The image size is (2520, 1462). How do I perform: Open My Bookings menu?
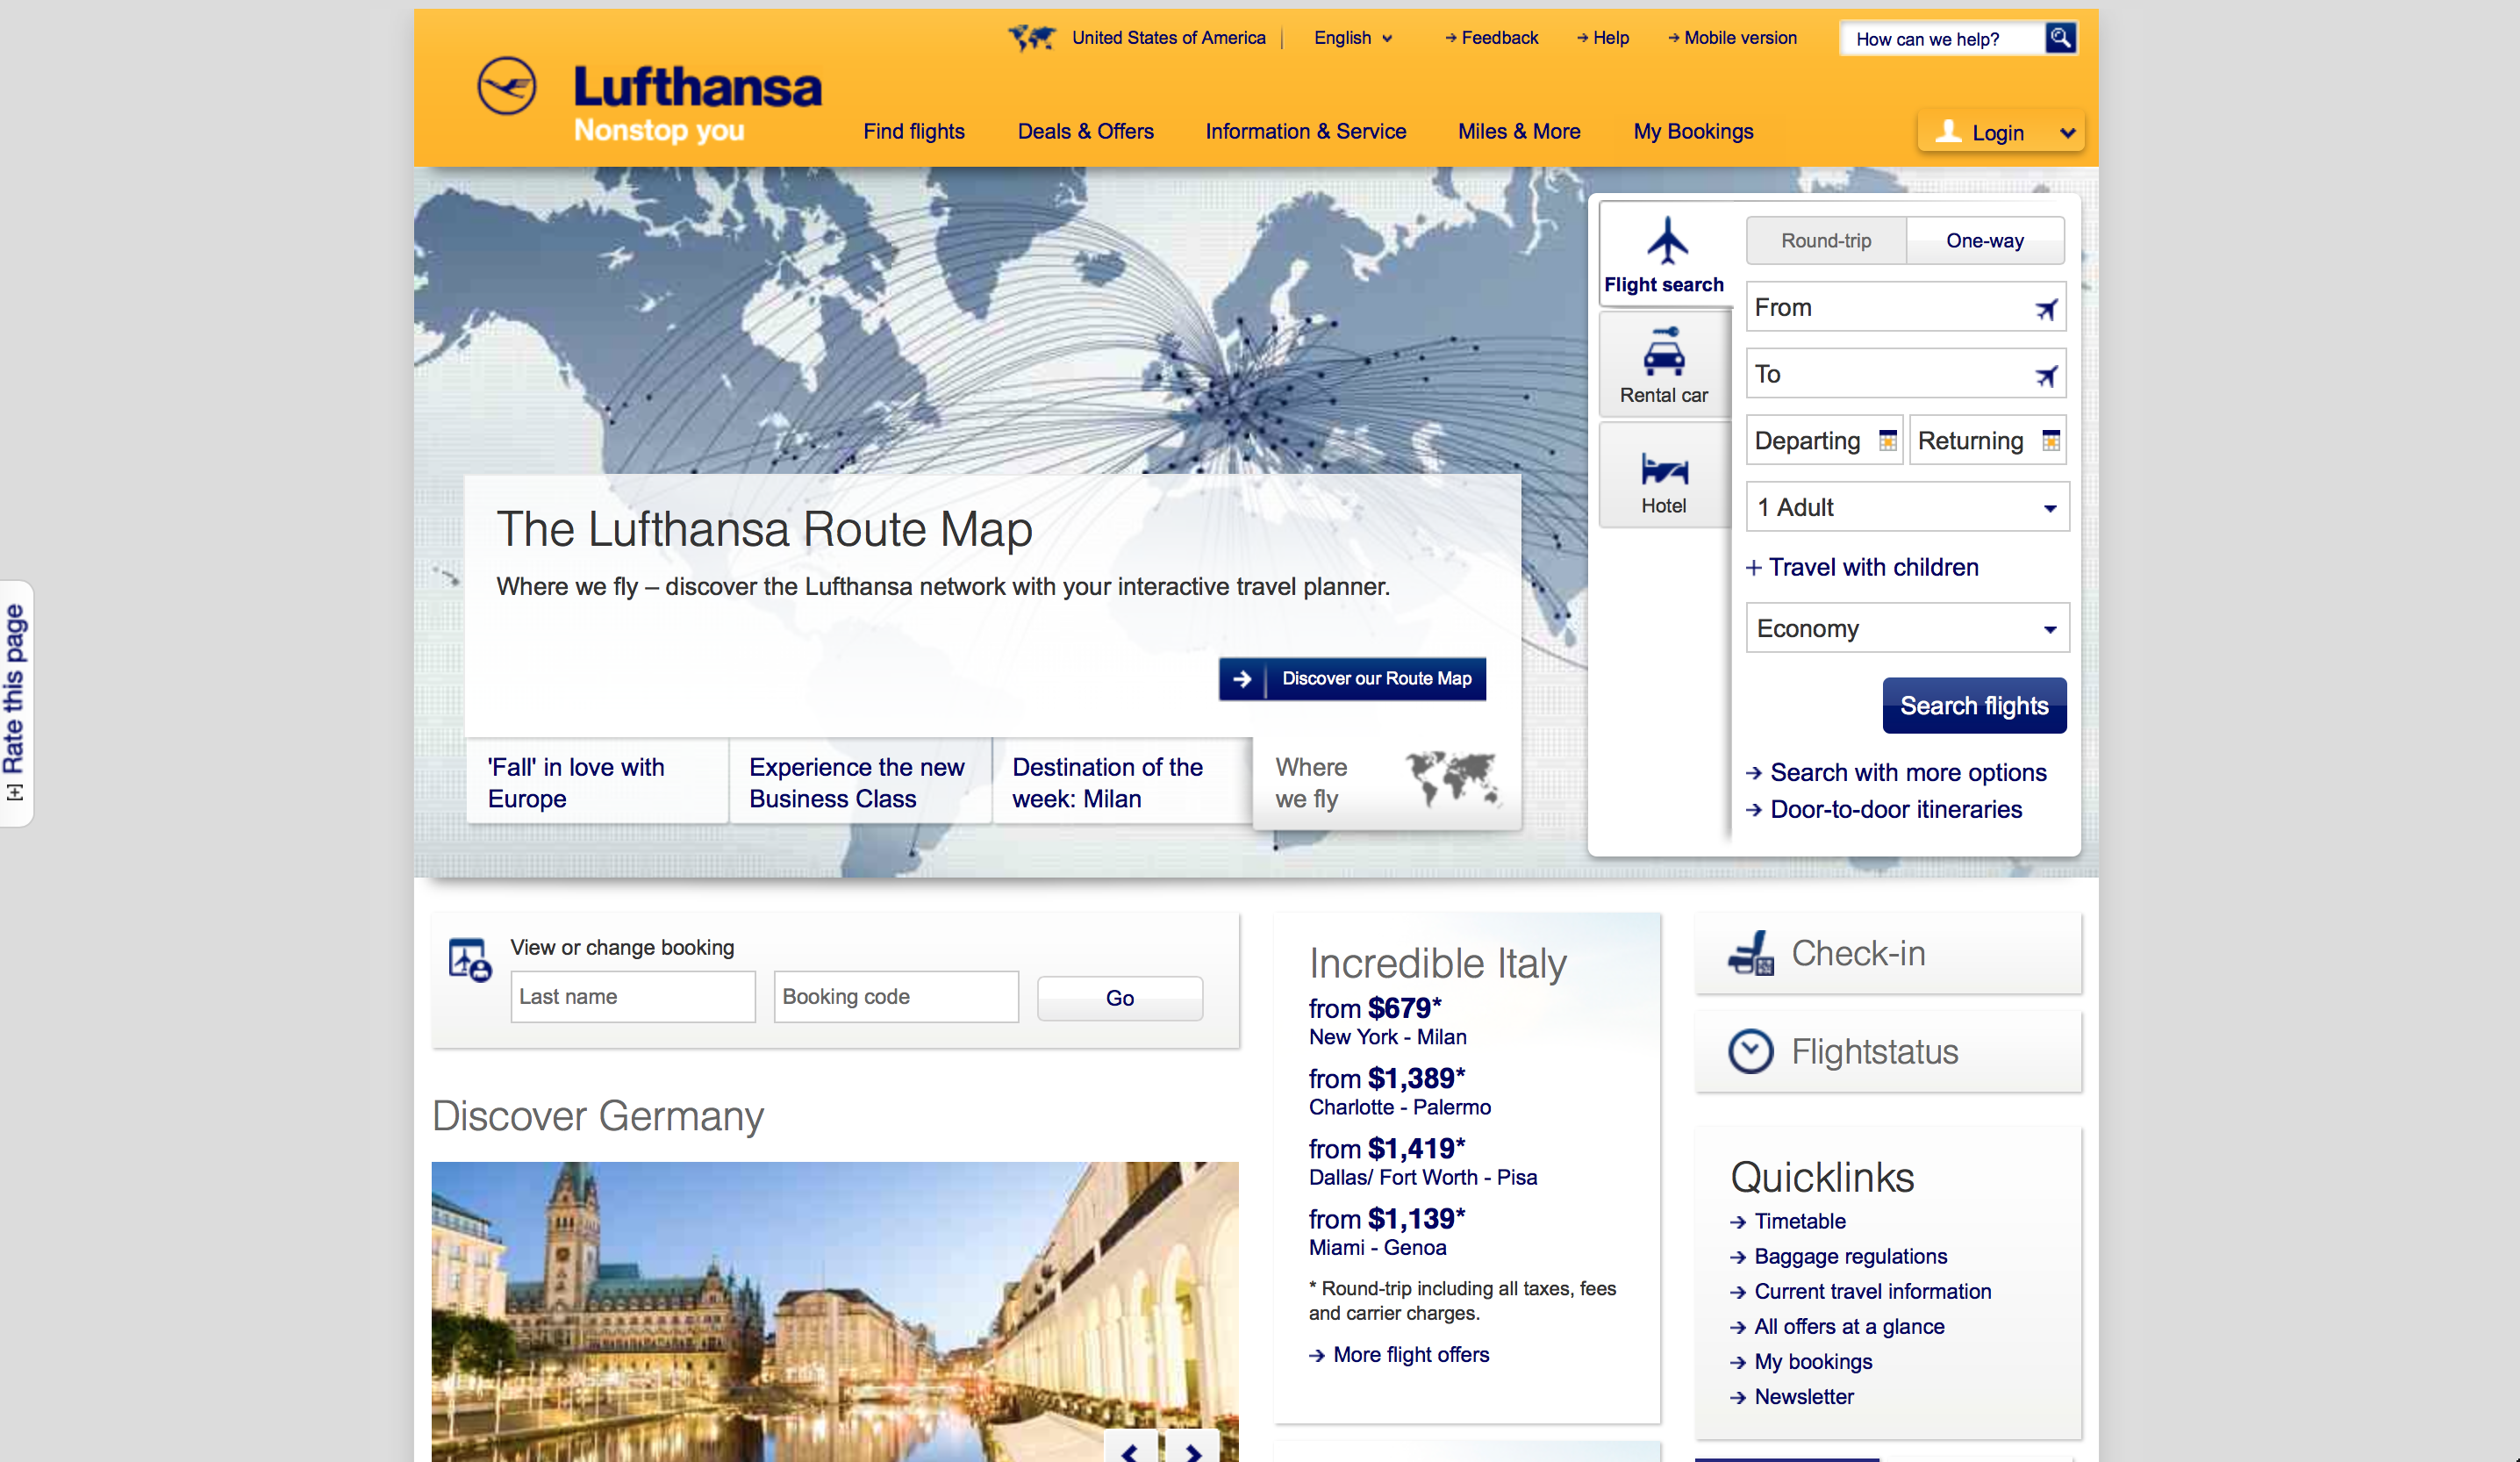pos(1693,132)
